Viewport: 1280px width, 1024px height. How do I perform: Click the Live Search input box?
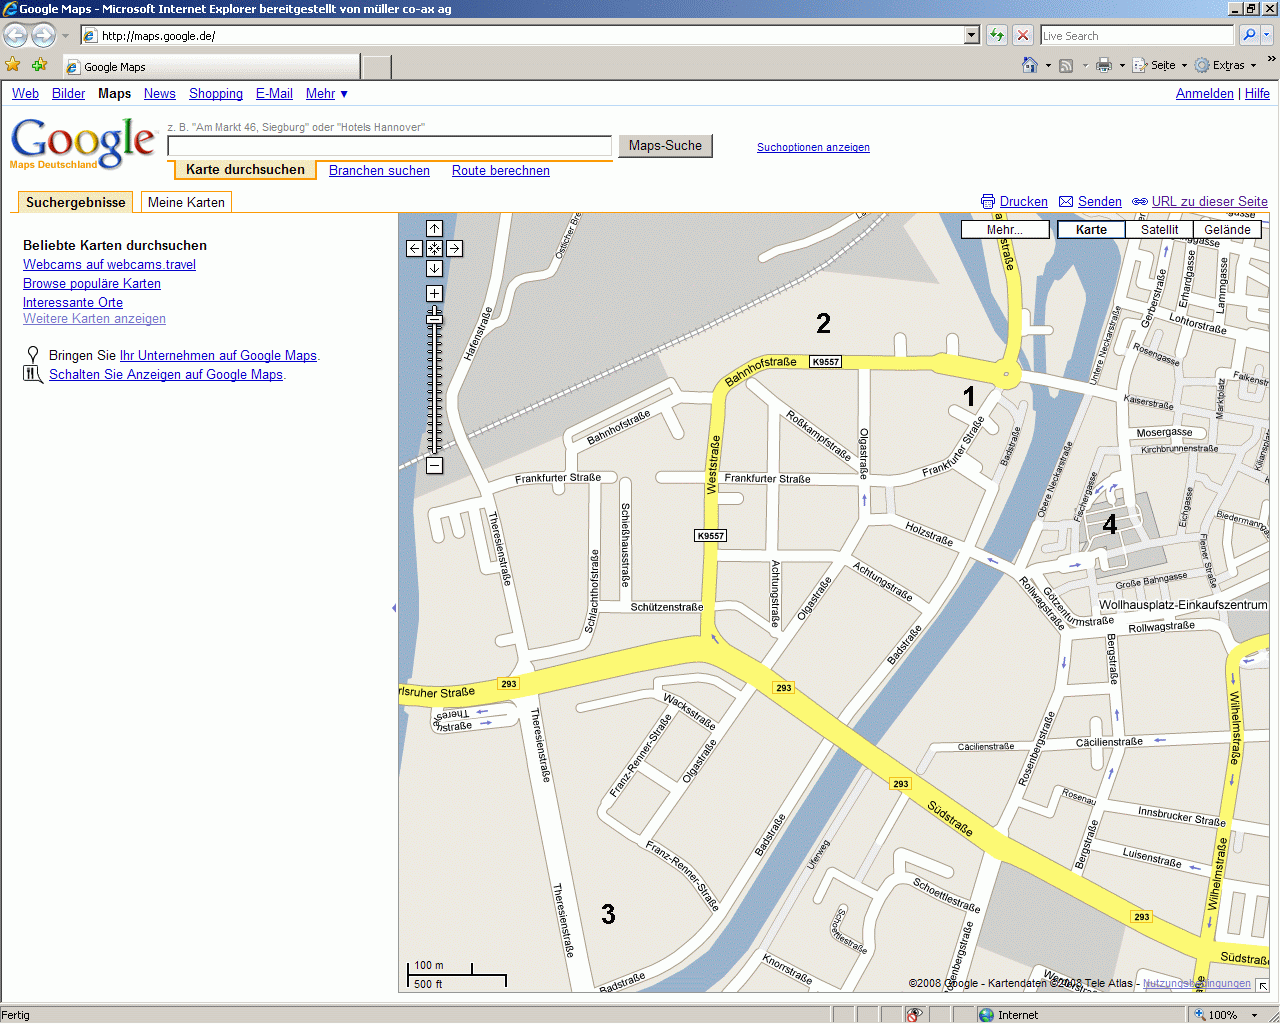click(x=1138, y=35)
